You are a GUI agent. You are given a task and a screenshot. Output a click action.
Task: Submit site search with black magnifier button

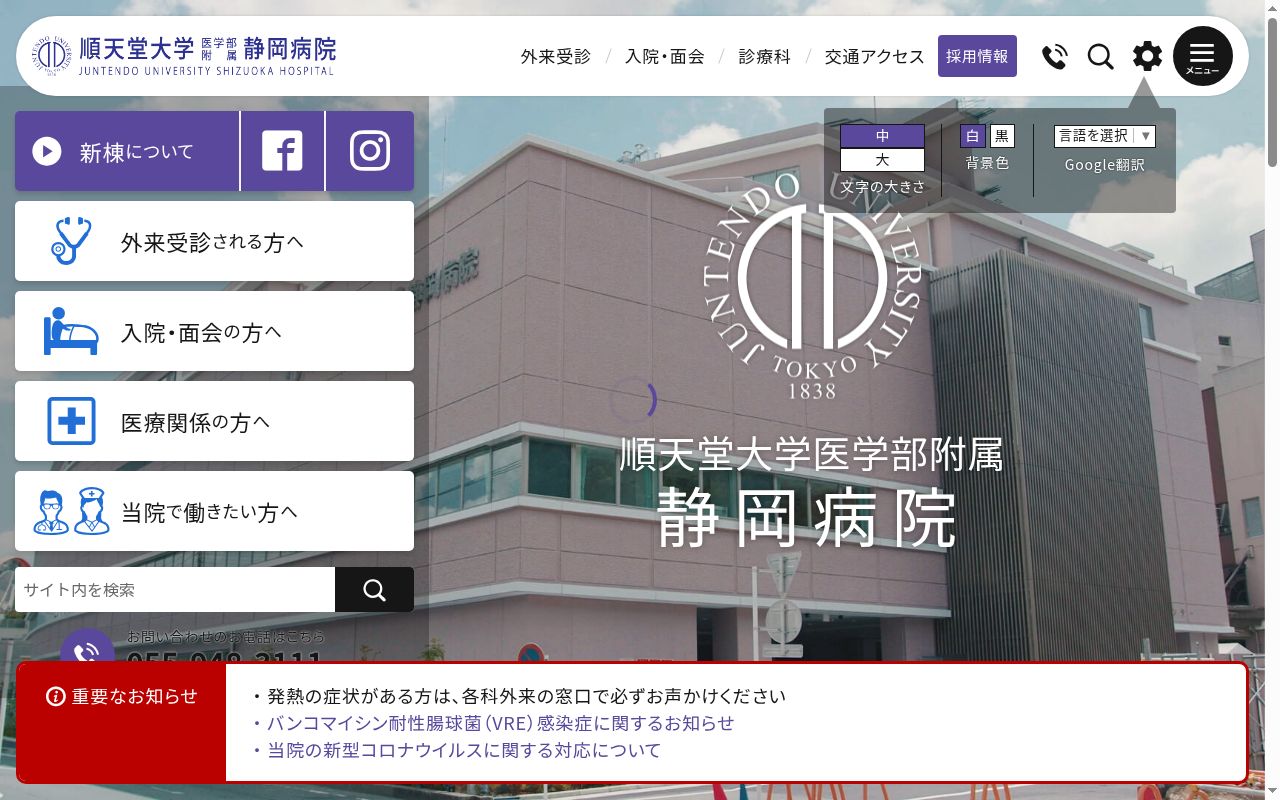pos(374,590)
